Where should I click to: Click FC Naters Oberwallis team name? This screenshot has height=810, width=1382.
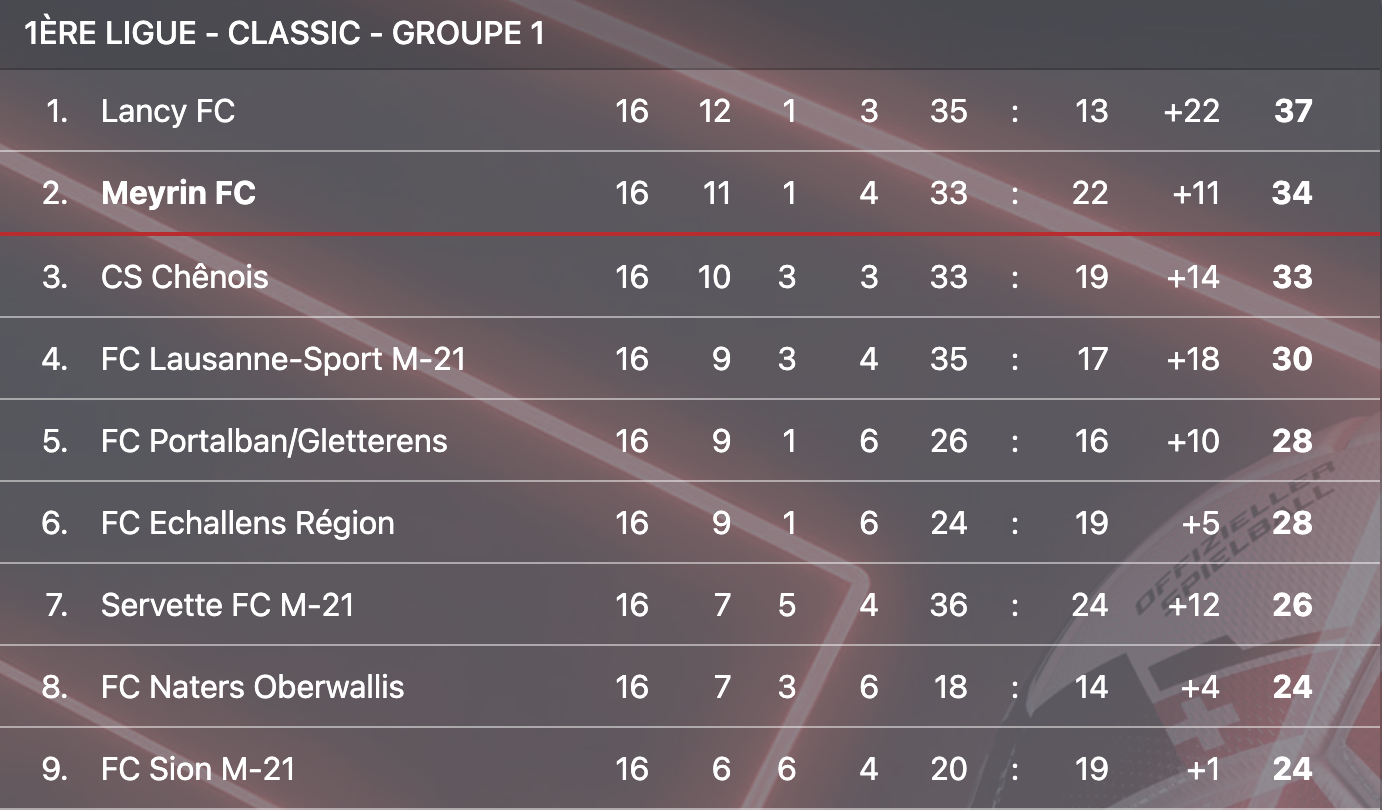(252, 686)
